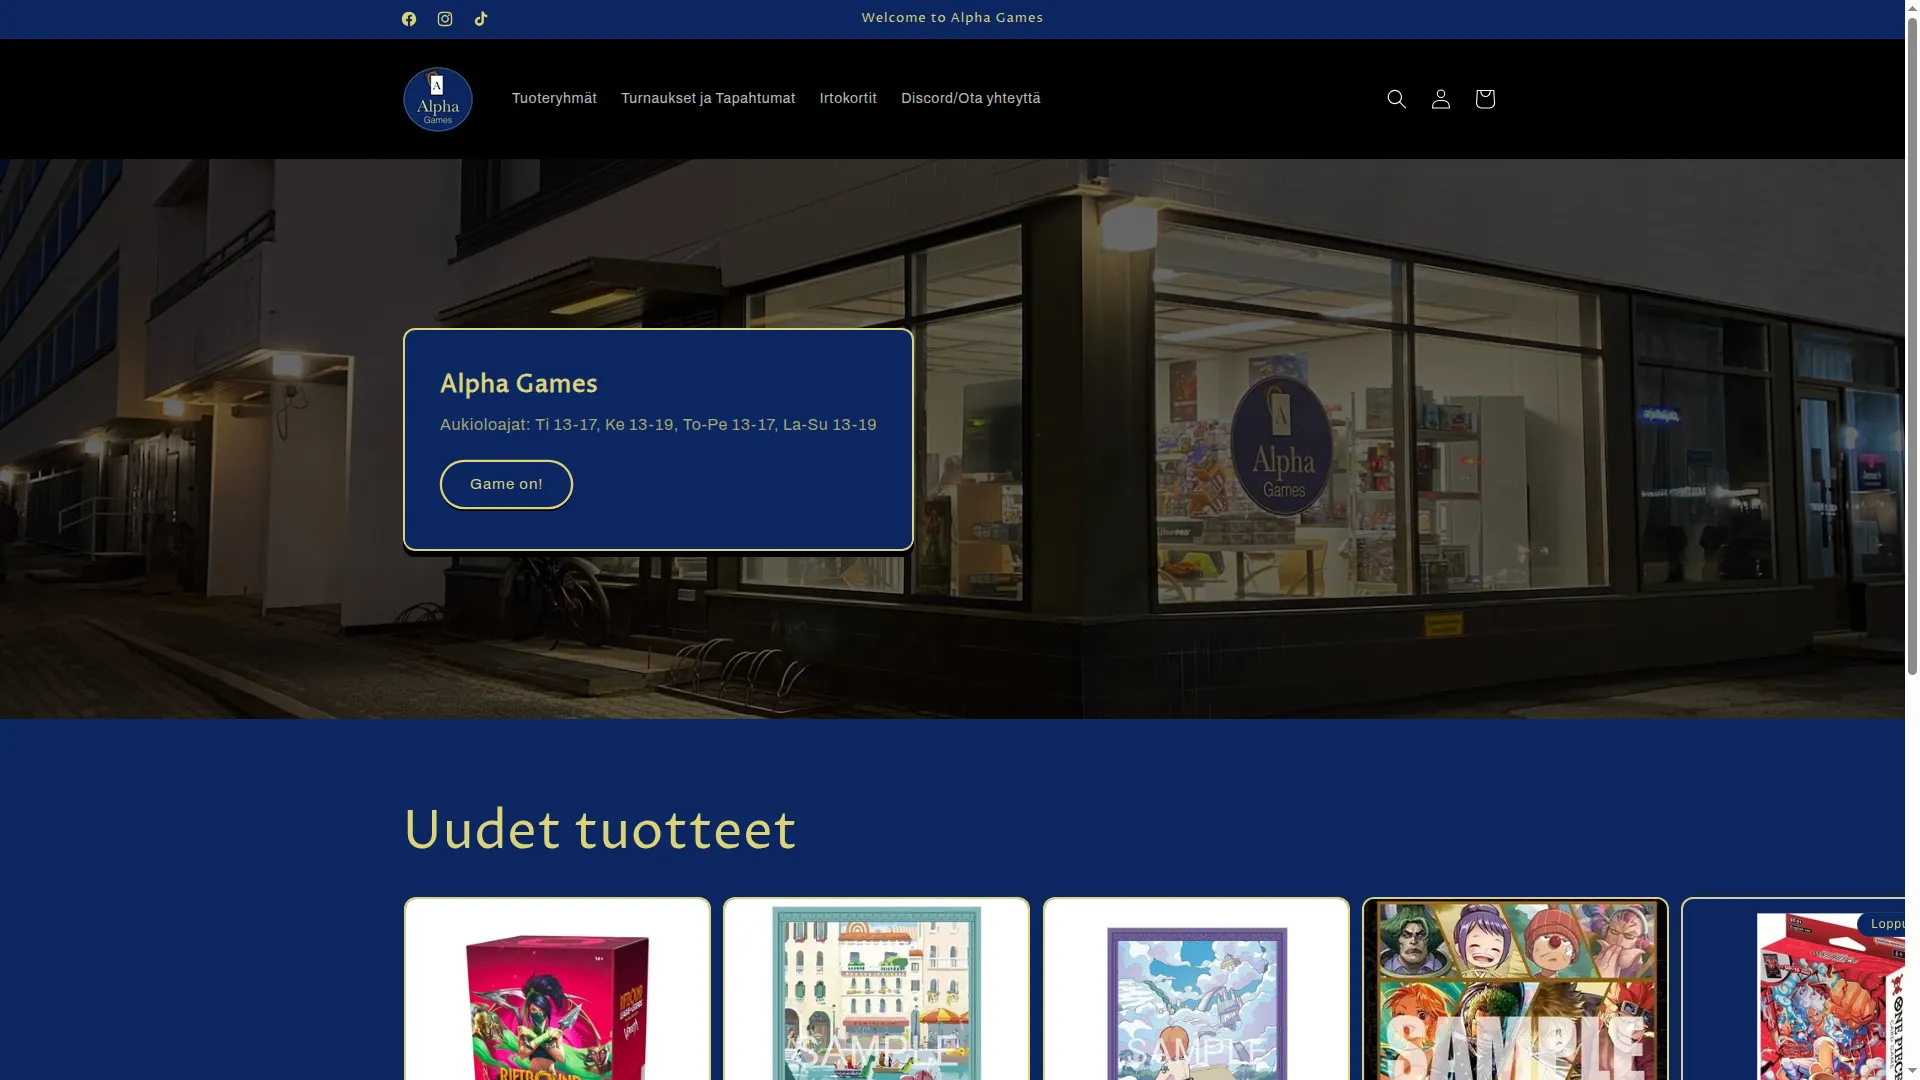Open the Tuoteryhmät menu
The width and height of the screenshot is (1920, 1080).
(x=554, y=98)
